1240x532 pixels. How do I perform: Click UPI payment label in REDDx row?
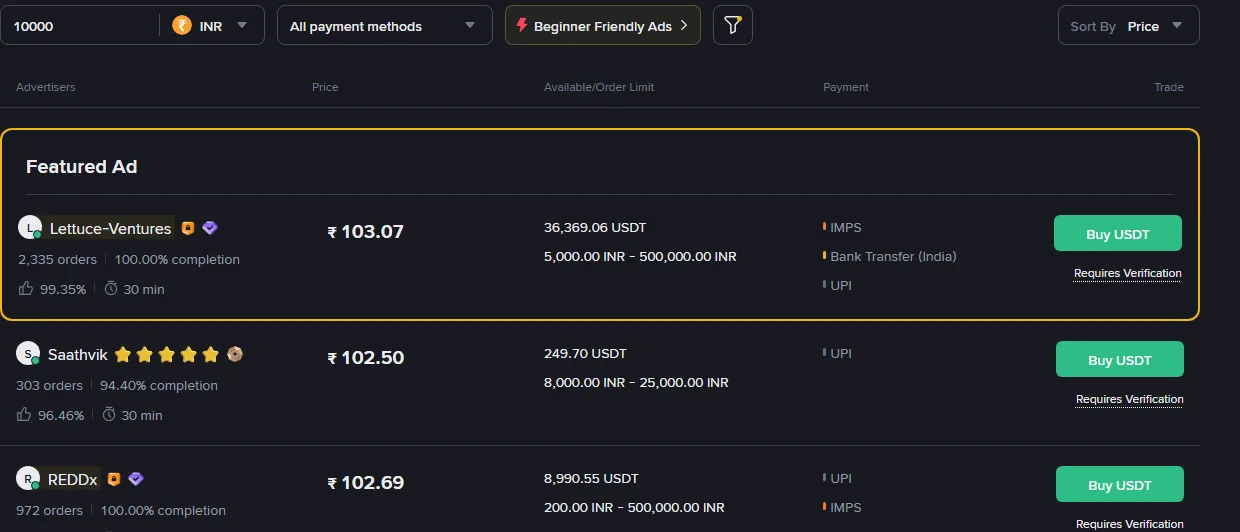click(841, 479)
